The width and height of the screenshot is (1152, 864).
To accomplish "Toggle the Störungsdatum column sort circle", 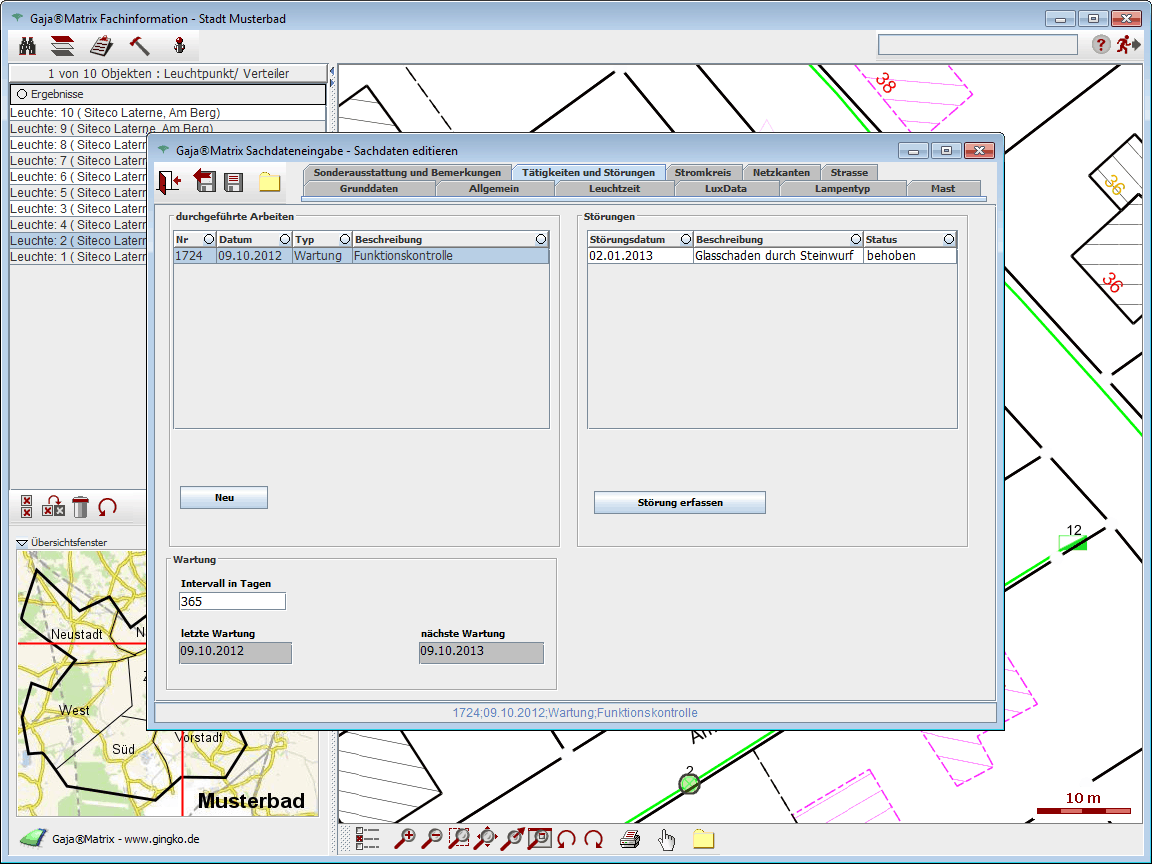I will point(685,240).
